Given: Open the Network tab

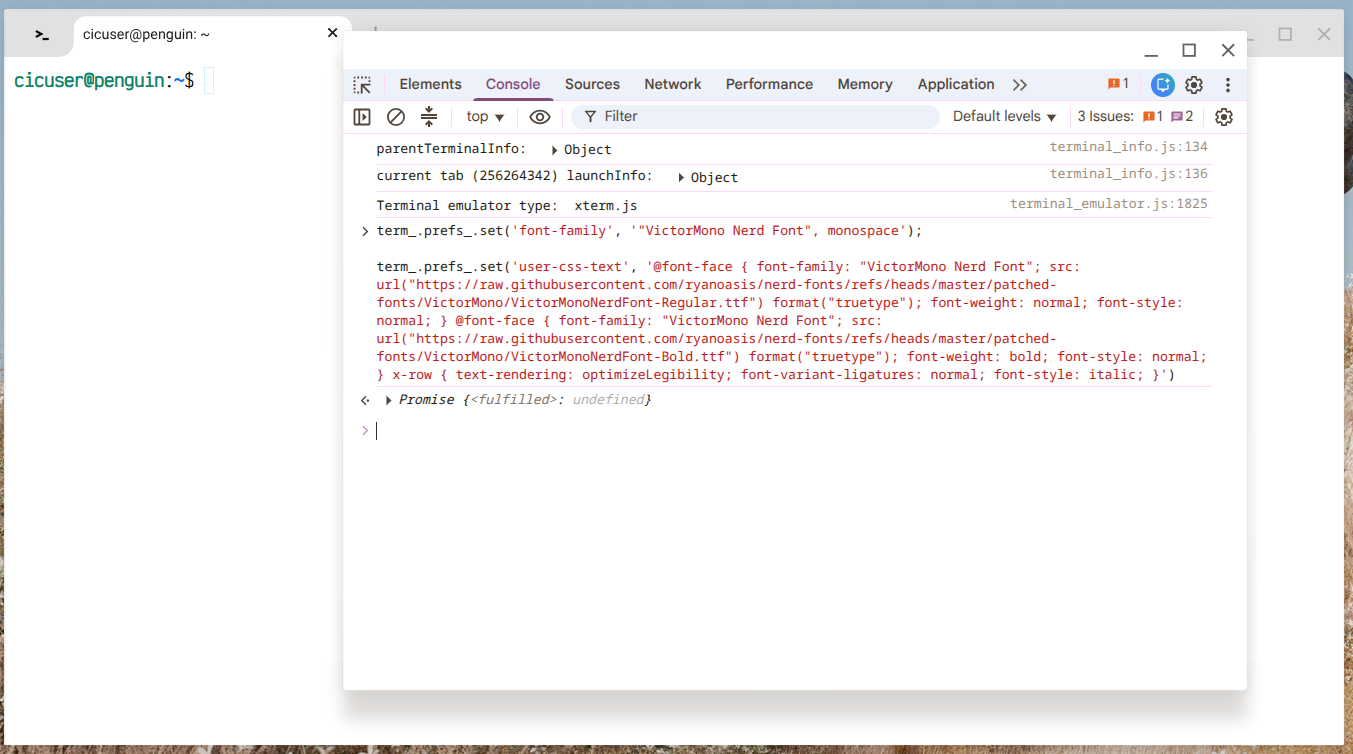Looking at the screenshot, I should click(673, 85).
